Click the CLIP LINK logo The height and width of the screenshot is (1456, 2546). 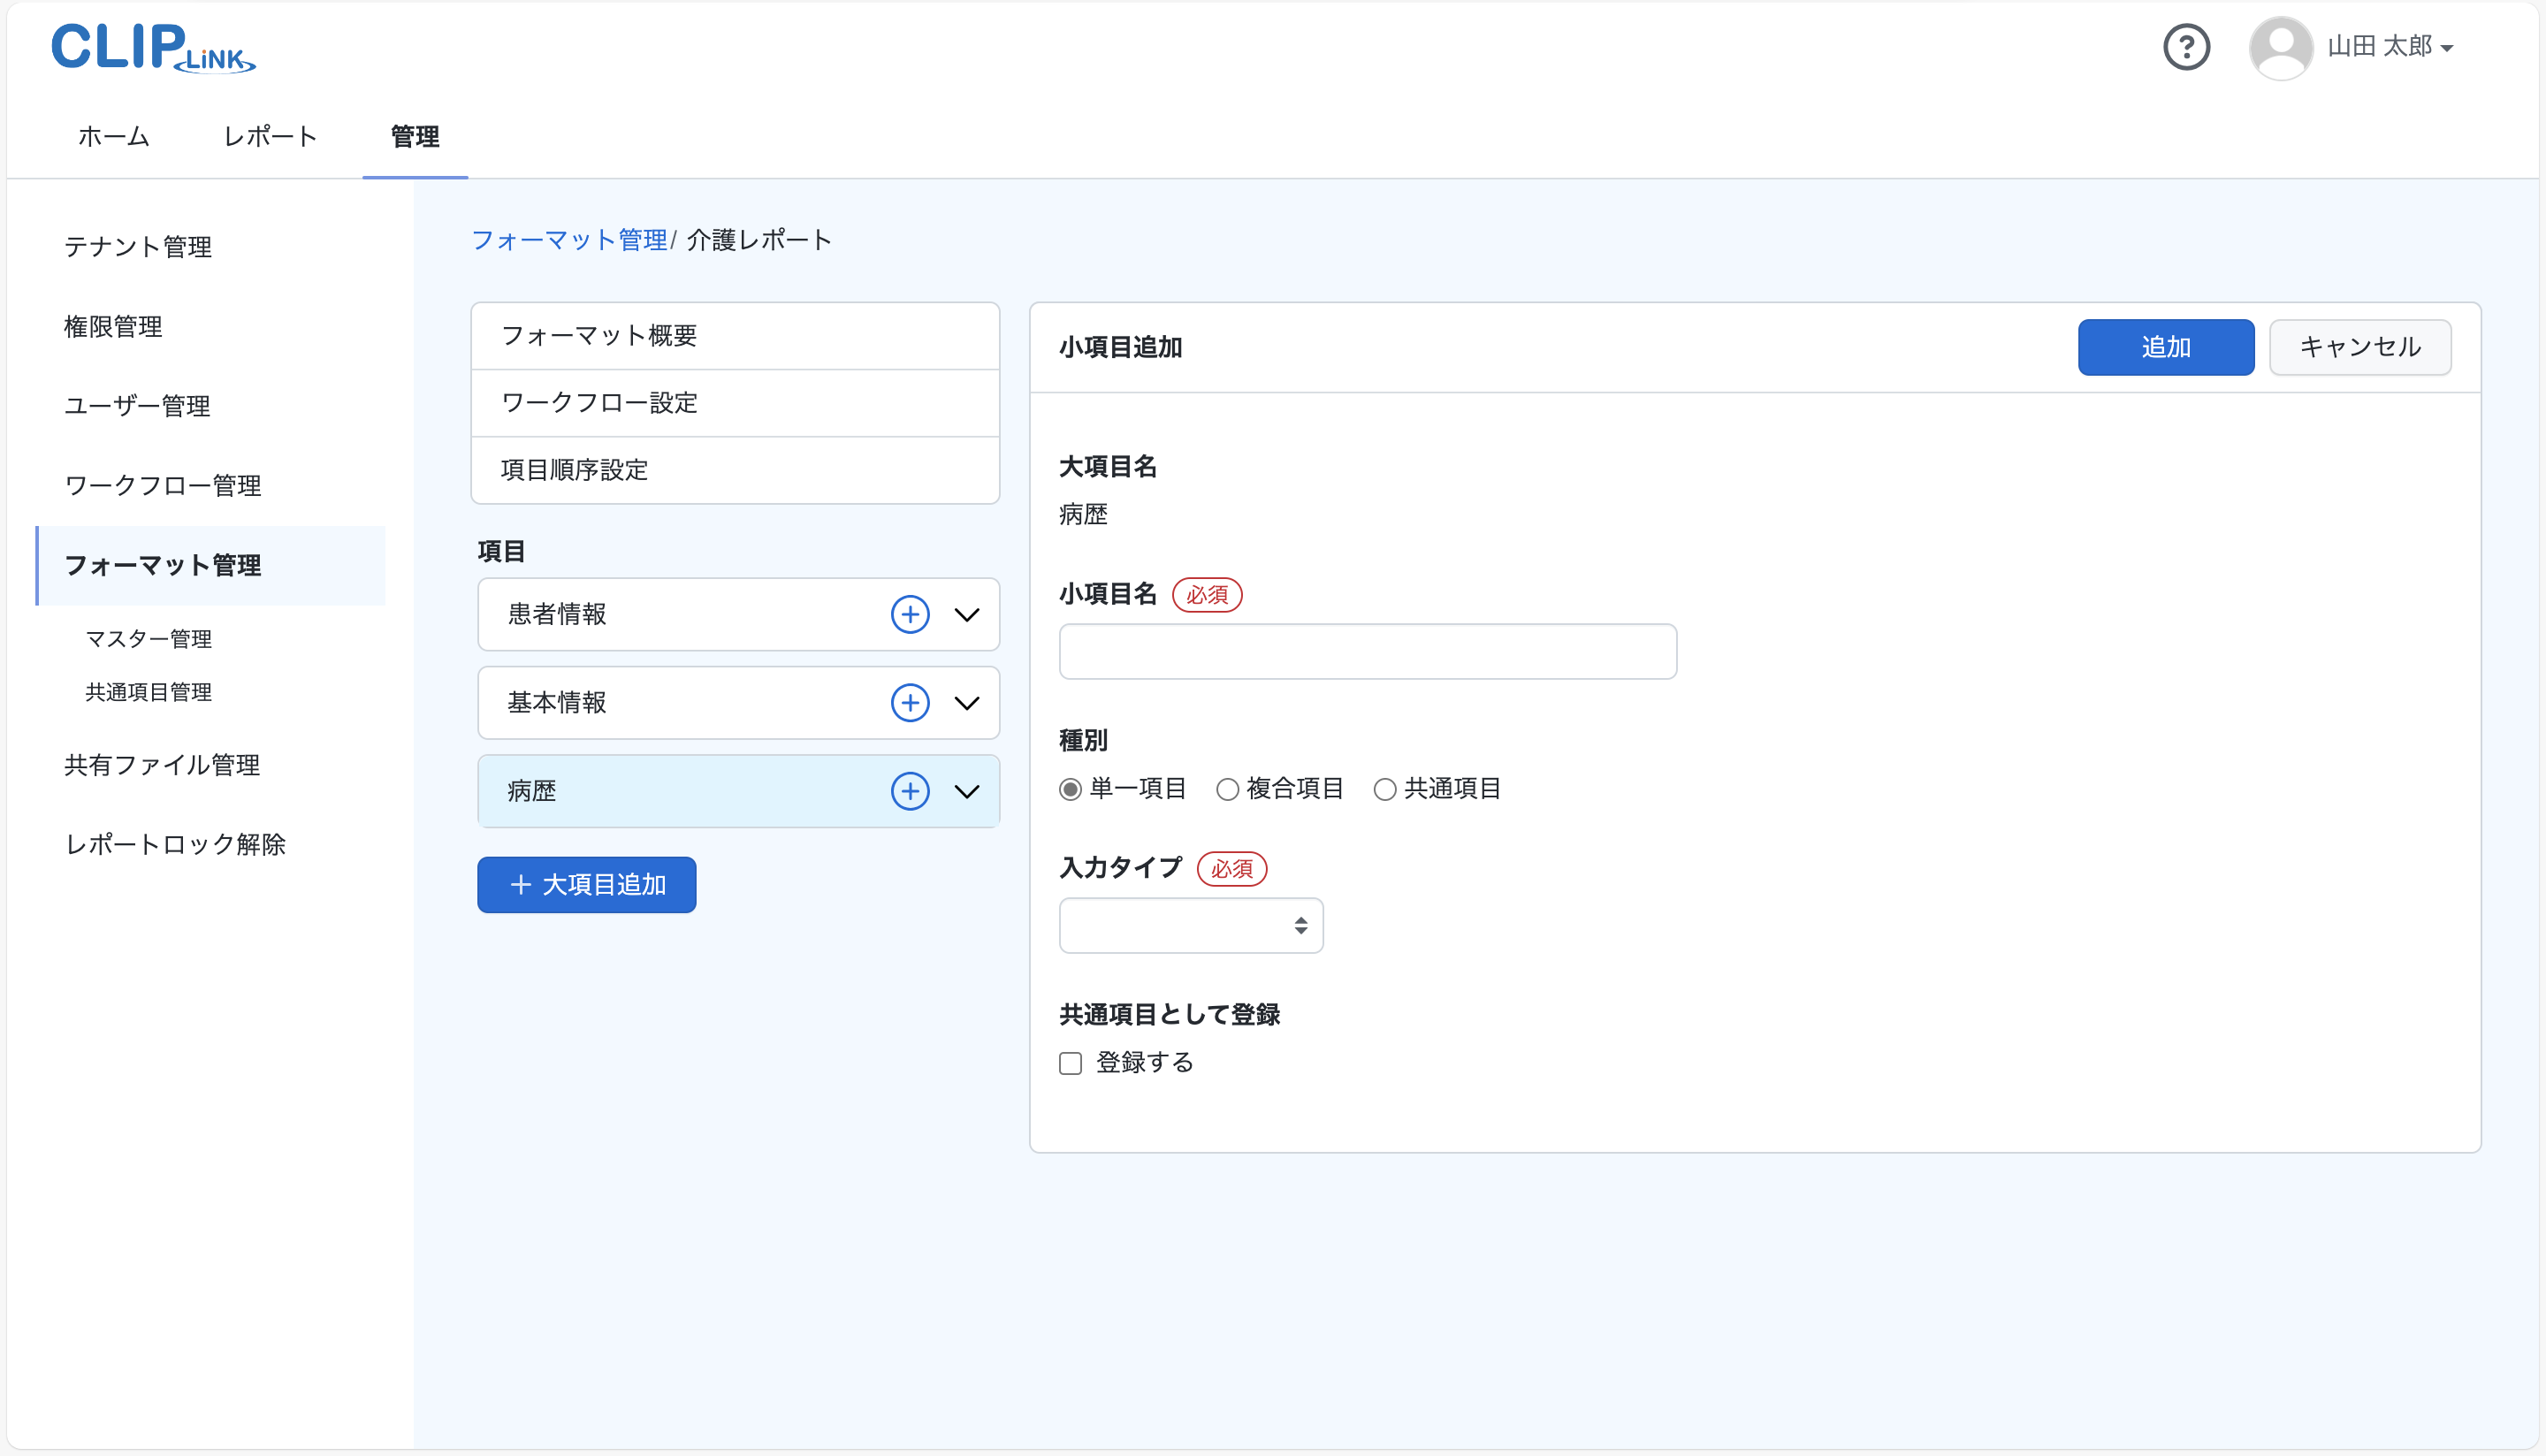pyautogui.click(x=153, y=48)
